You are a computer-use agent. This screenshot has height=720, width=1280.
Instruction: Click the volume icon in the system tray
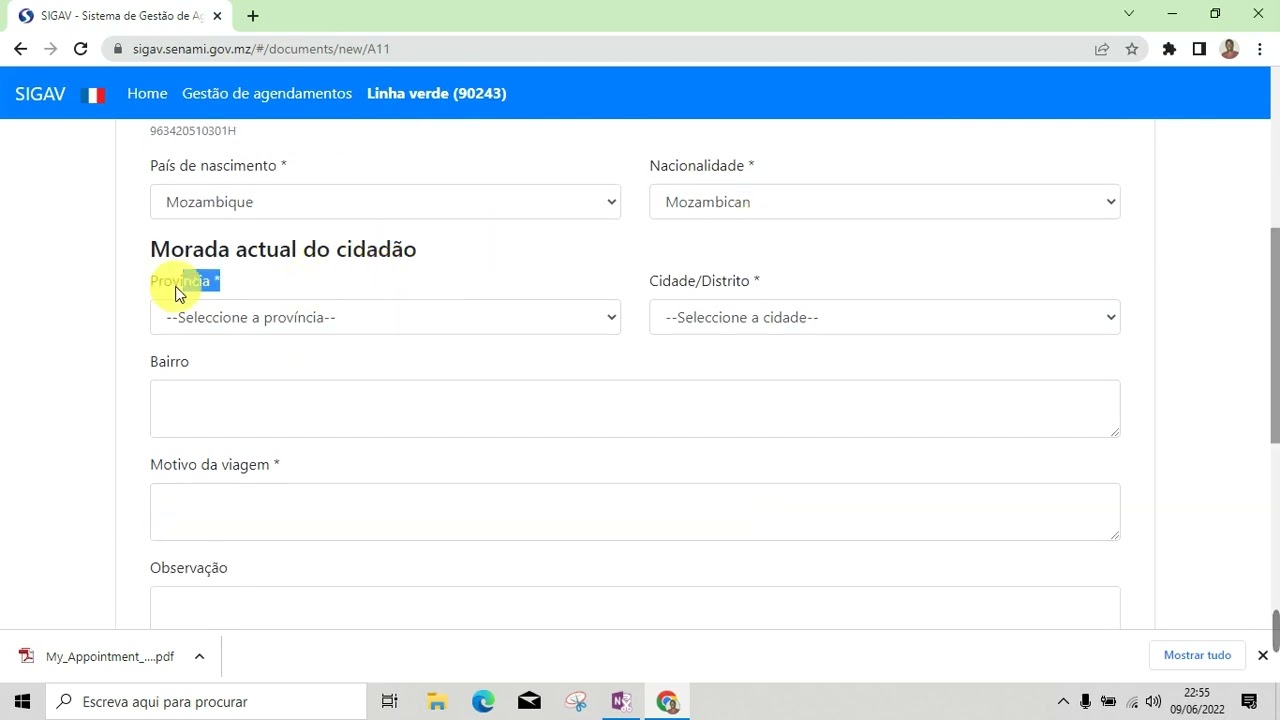[1153, 702]
